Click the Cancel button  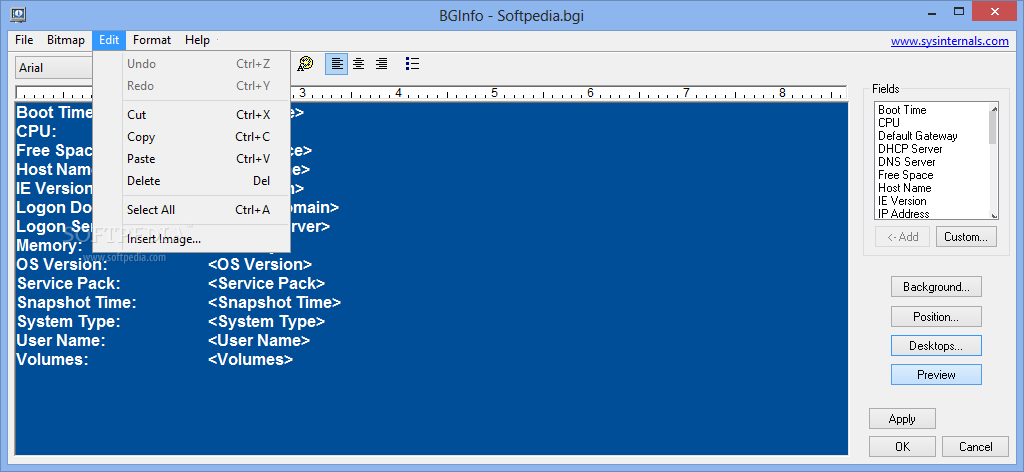pos(975,447)
